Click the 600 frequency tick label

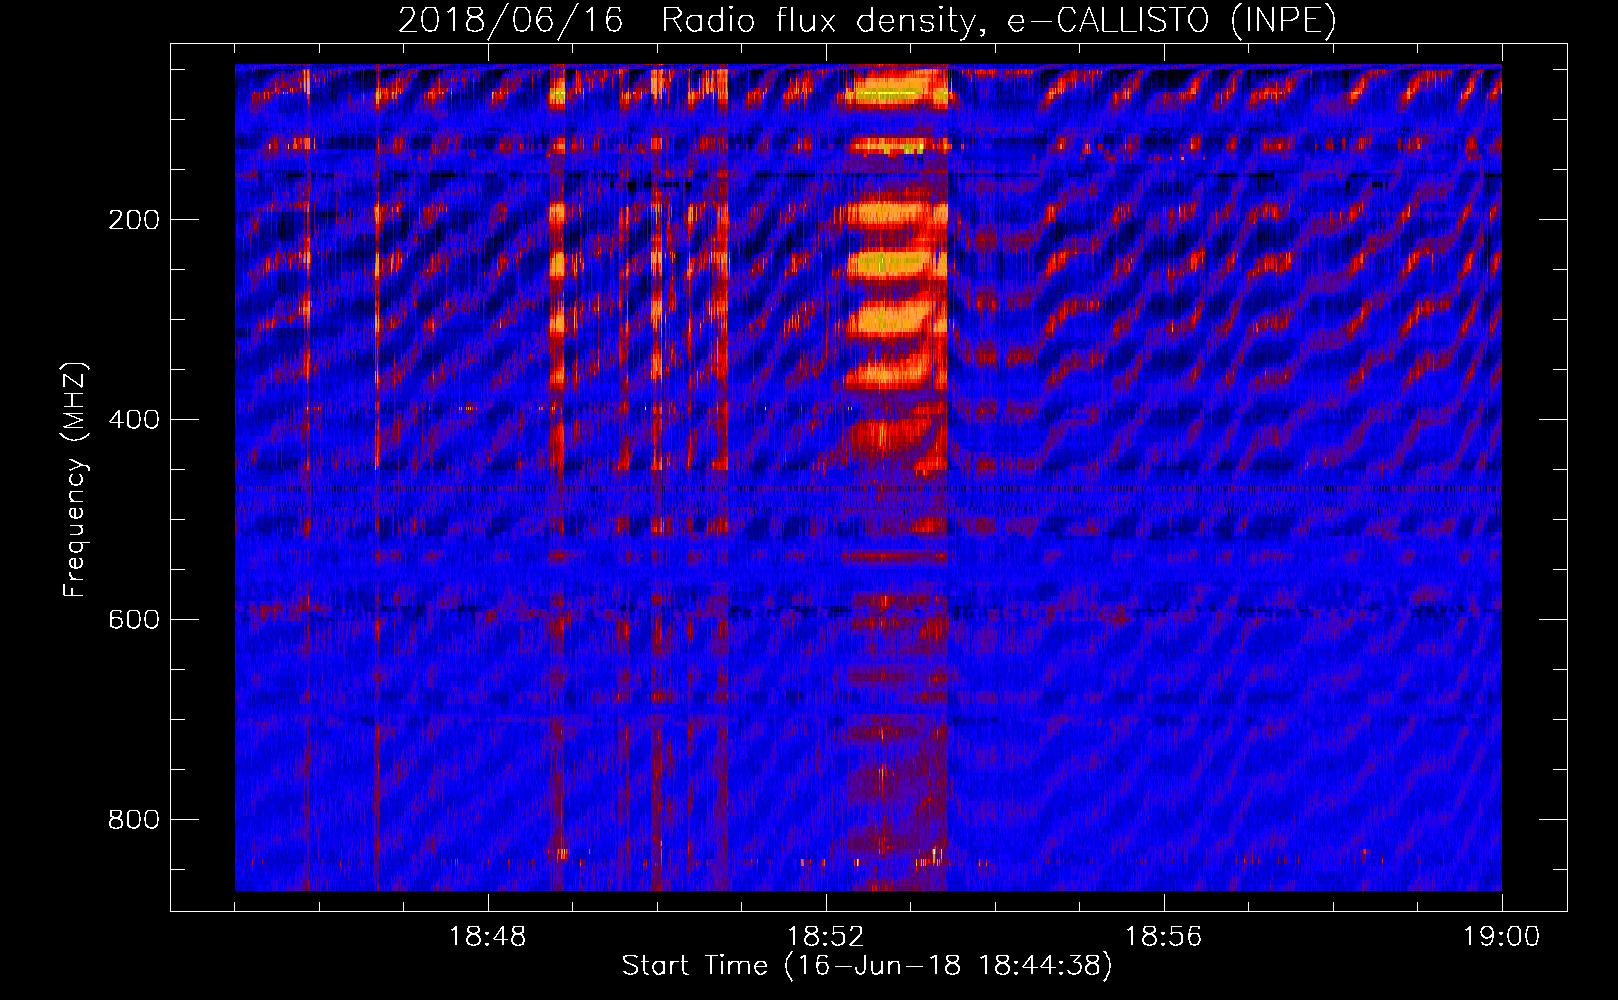(134, 620)
